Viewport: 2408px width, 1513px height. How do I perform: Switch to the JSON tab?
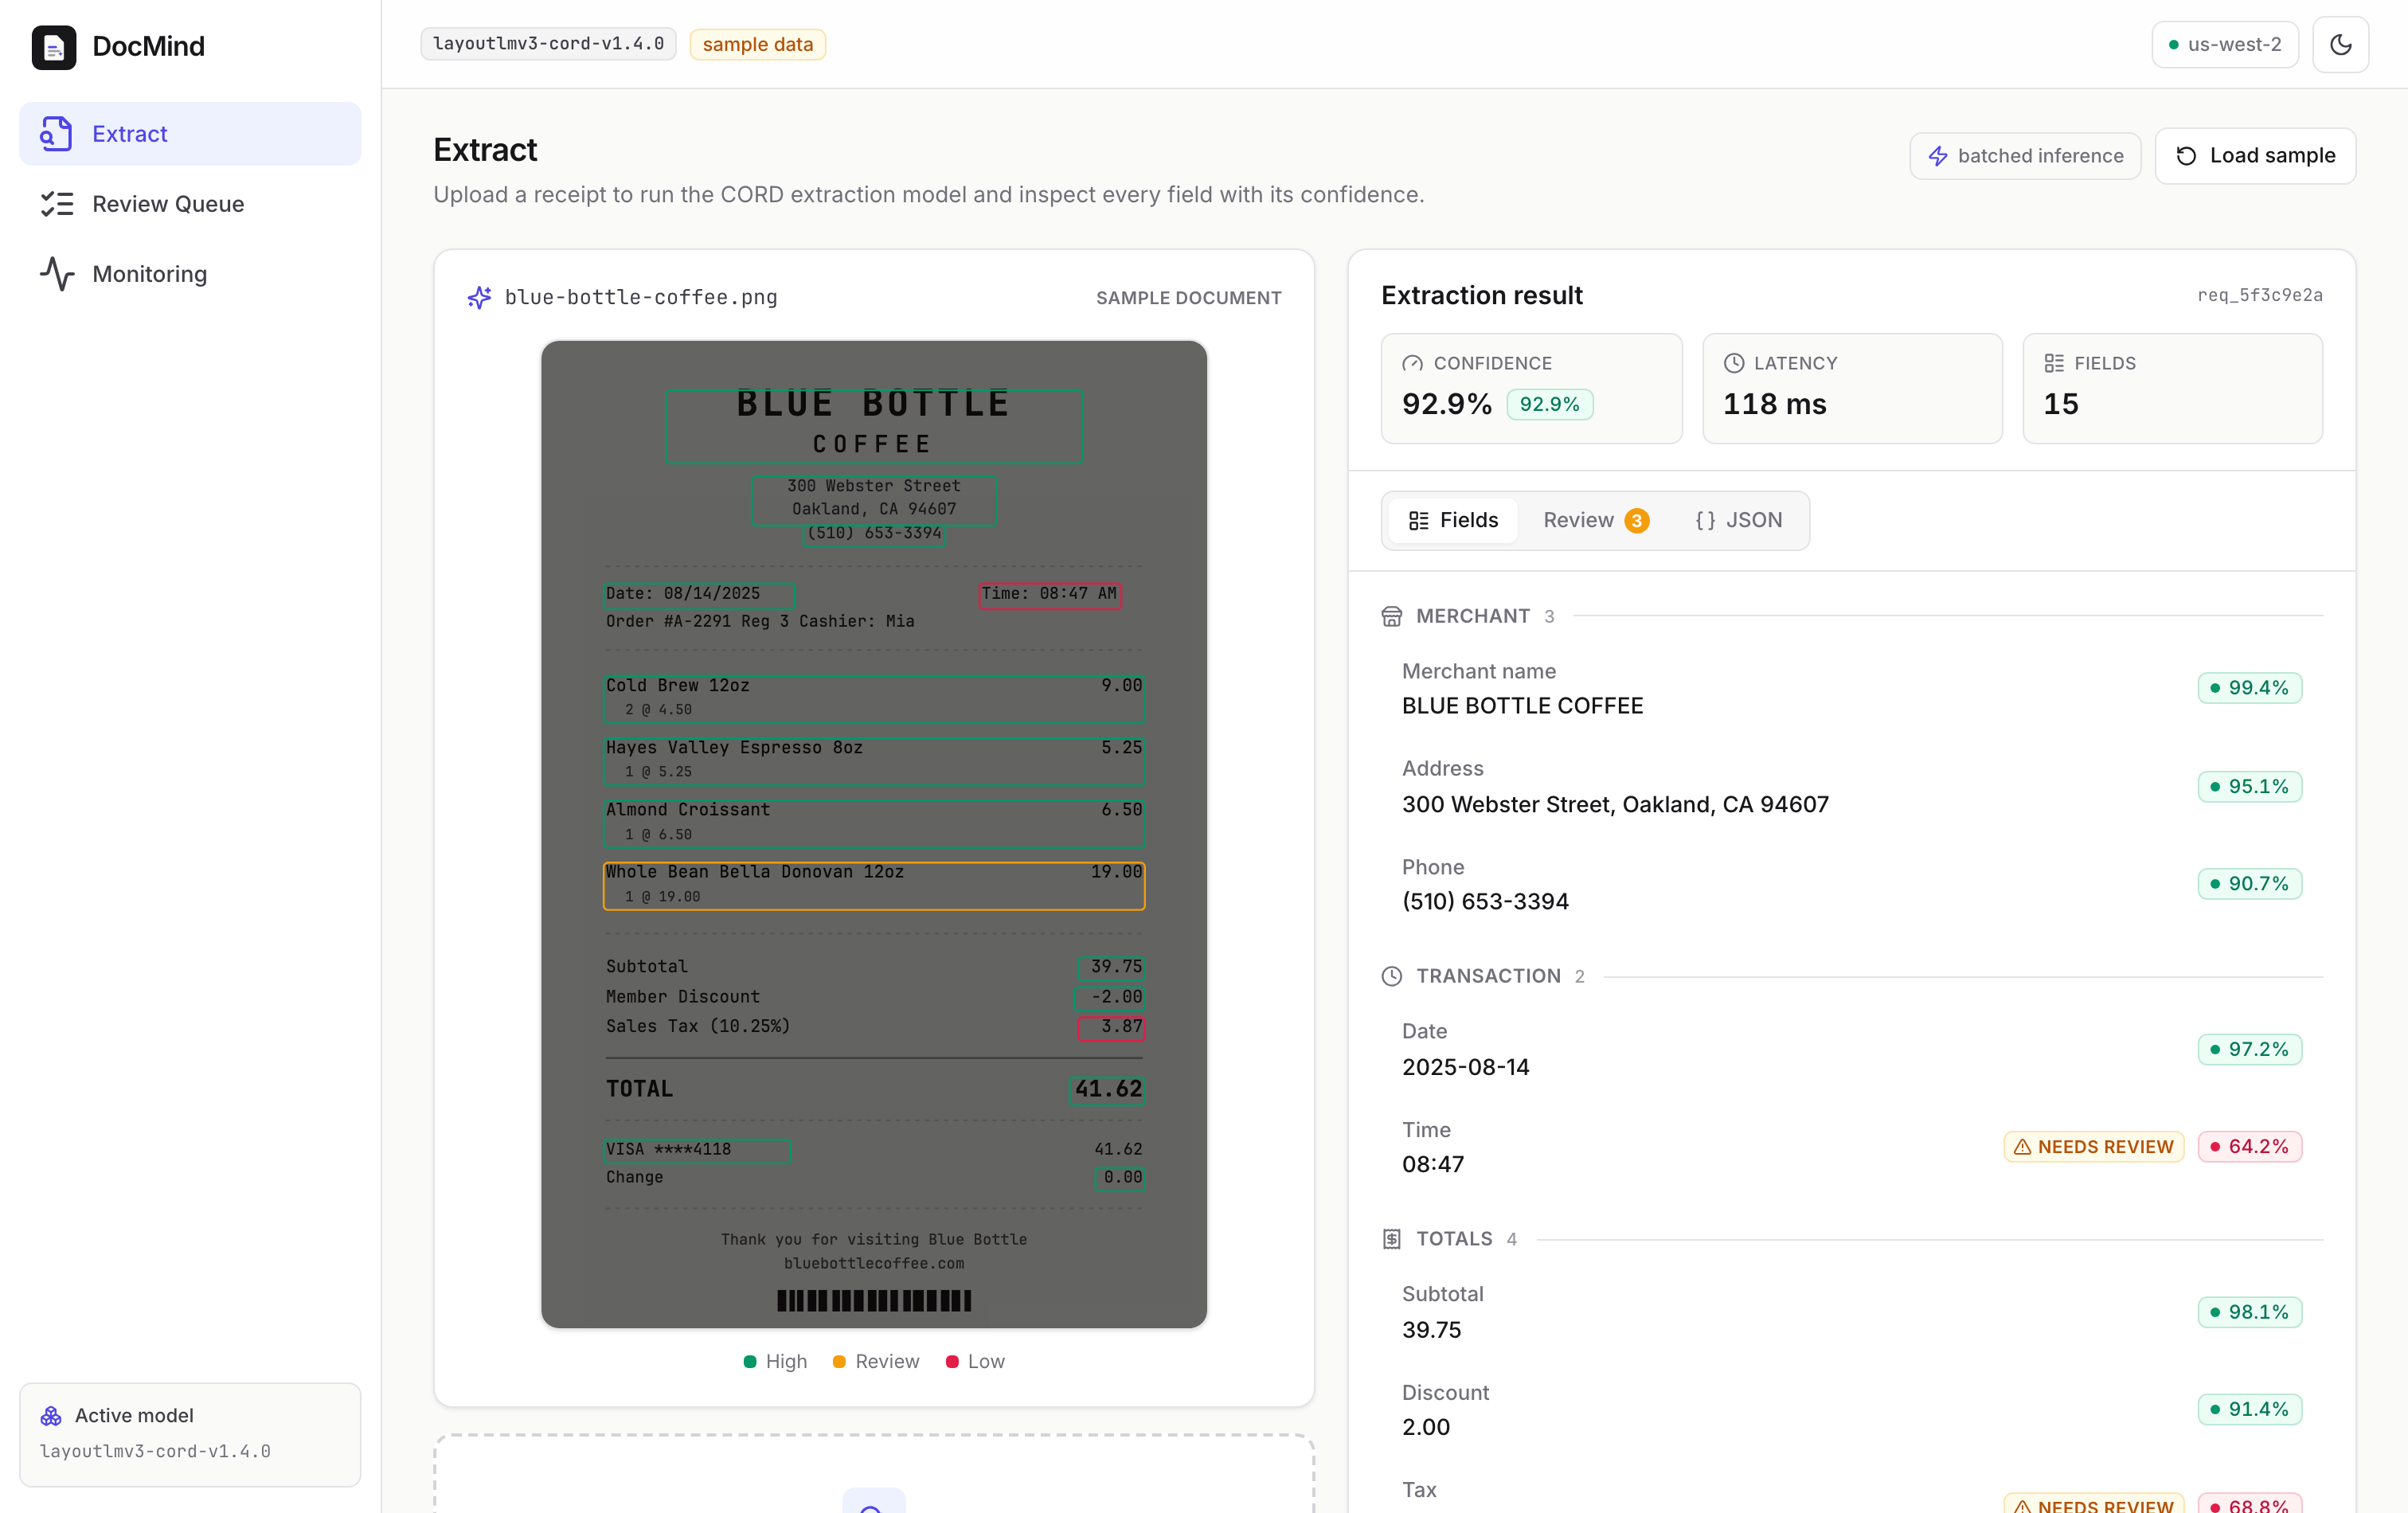pyautogui.click(x=1738, y=520)
